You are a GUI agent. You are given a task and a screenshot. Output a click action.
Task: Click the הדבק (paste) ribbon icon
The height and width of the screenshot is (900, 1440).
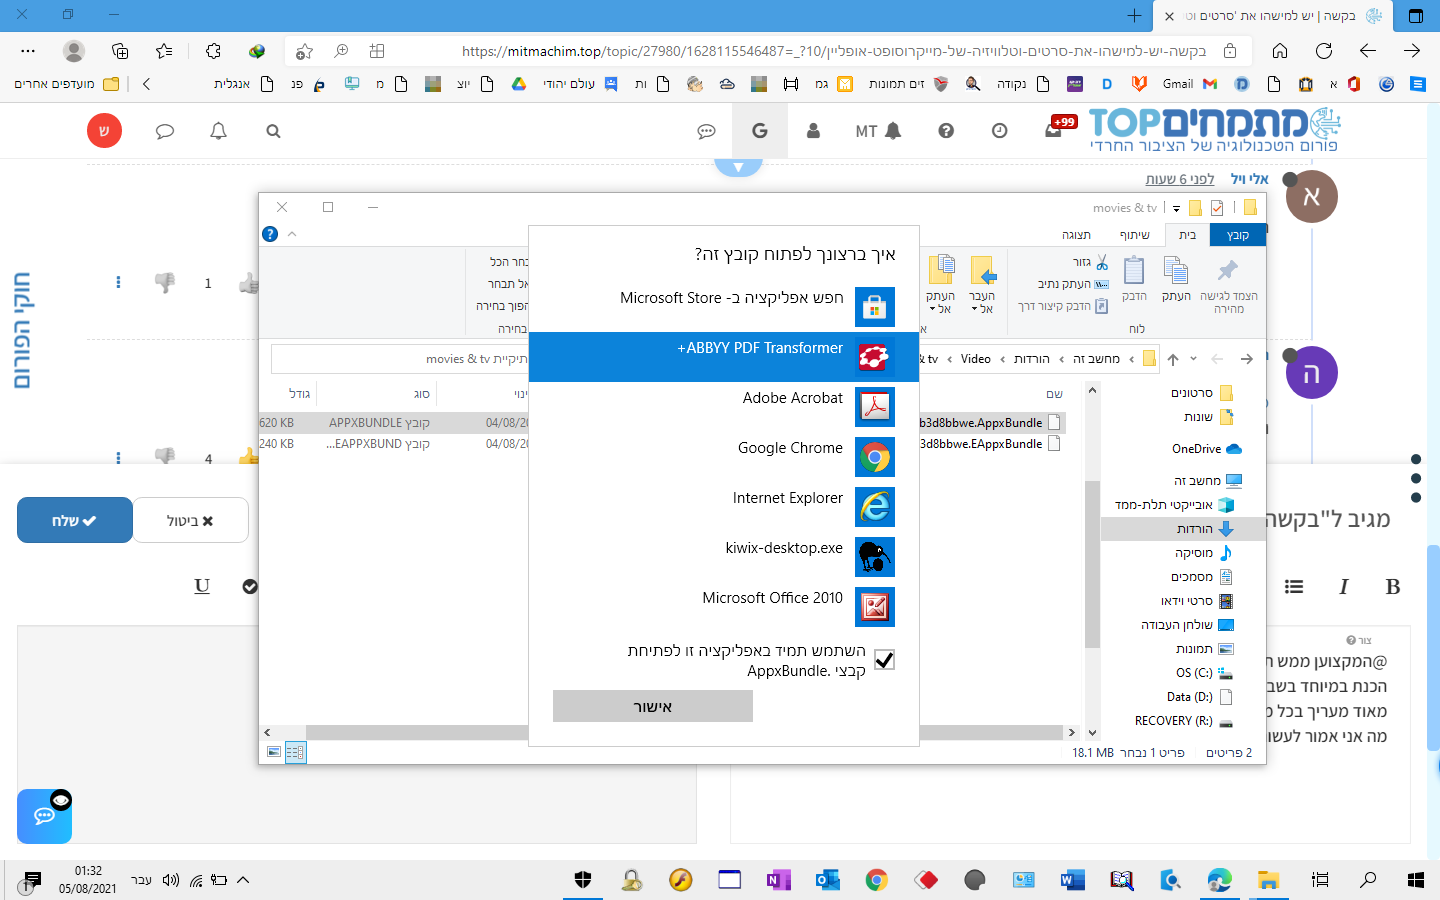[x=1134, y=278]
